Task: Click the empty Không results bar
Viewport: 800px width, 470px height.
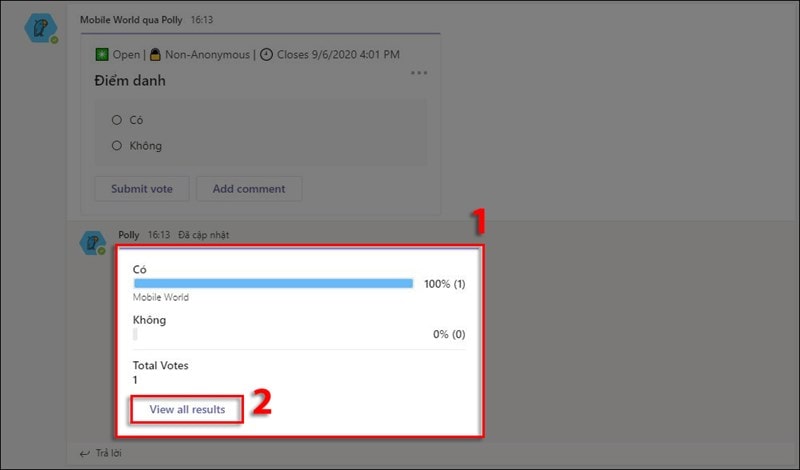Action: pos(136,334)
